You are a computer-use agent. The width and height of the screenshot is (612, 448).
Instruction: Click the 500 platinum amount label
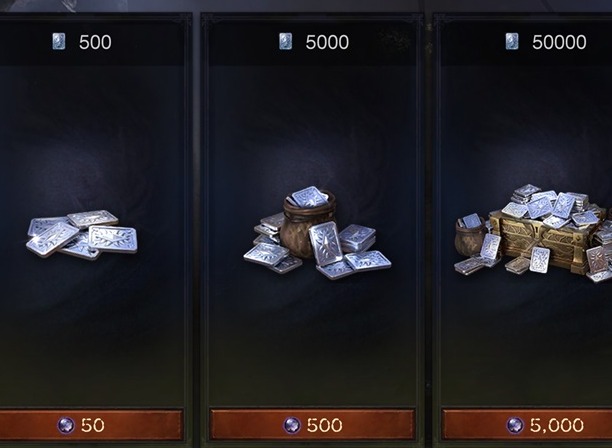pyautogui.click(x=95, y=42)
